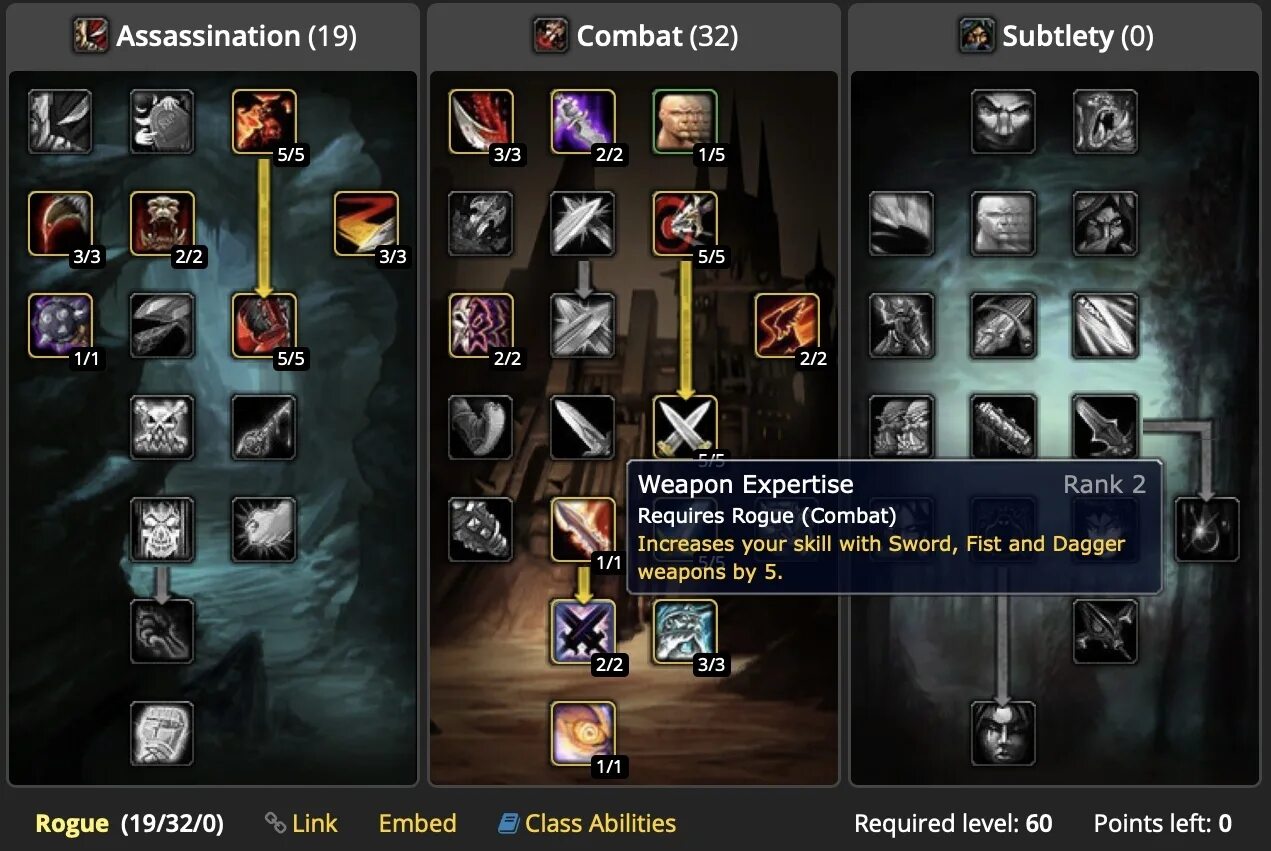
Task: Click the Embed link
Action: [x=417, y=823]
